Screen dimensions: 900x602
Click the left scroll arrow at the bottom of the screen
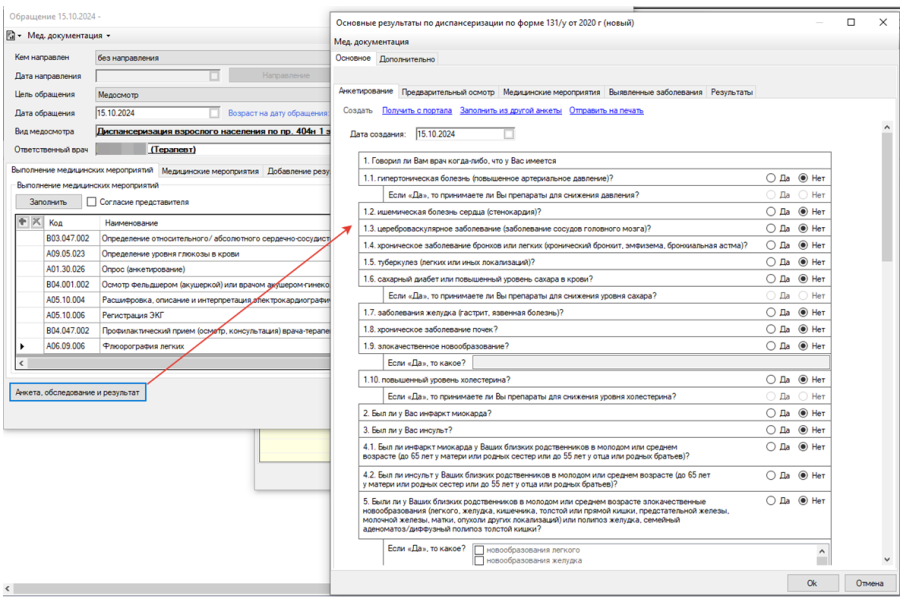(7, 589)
